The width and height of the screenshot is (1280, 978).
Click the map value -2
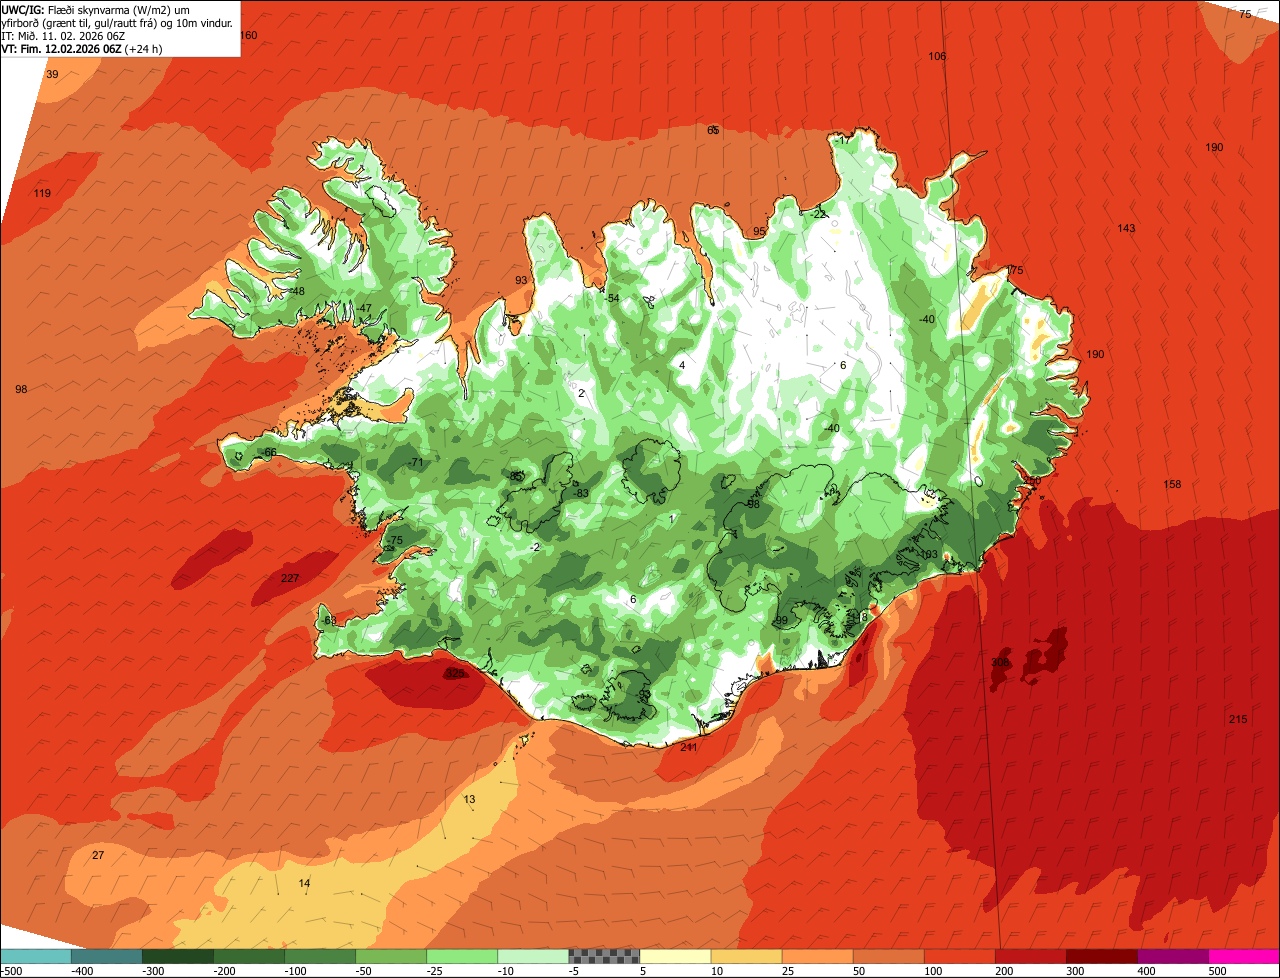pos(536,547)
